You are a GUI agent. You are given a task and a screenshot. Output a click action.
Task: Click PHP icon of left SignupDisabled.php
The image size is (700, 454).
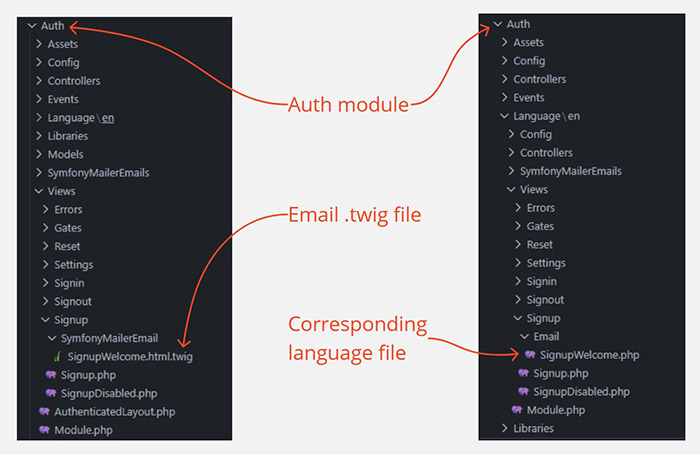pos(51,393)
